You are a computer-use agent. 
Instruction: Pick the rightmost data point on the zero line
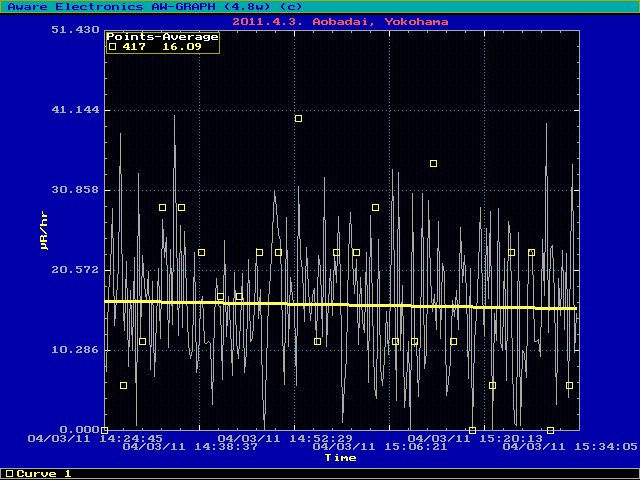[x=550, y=430]
